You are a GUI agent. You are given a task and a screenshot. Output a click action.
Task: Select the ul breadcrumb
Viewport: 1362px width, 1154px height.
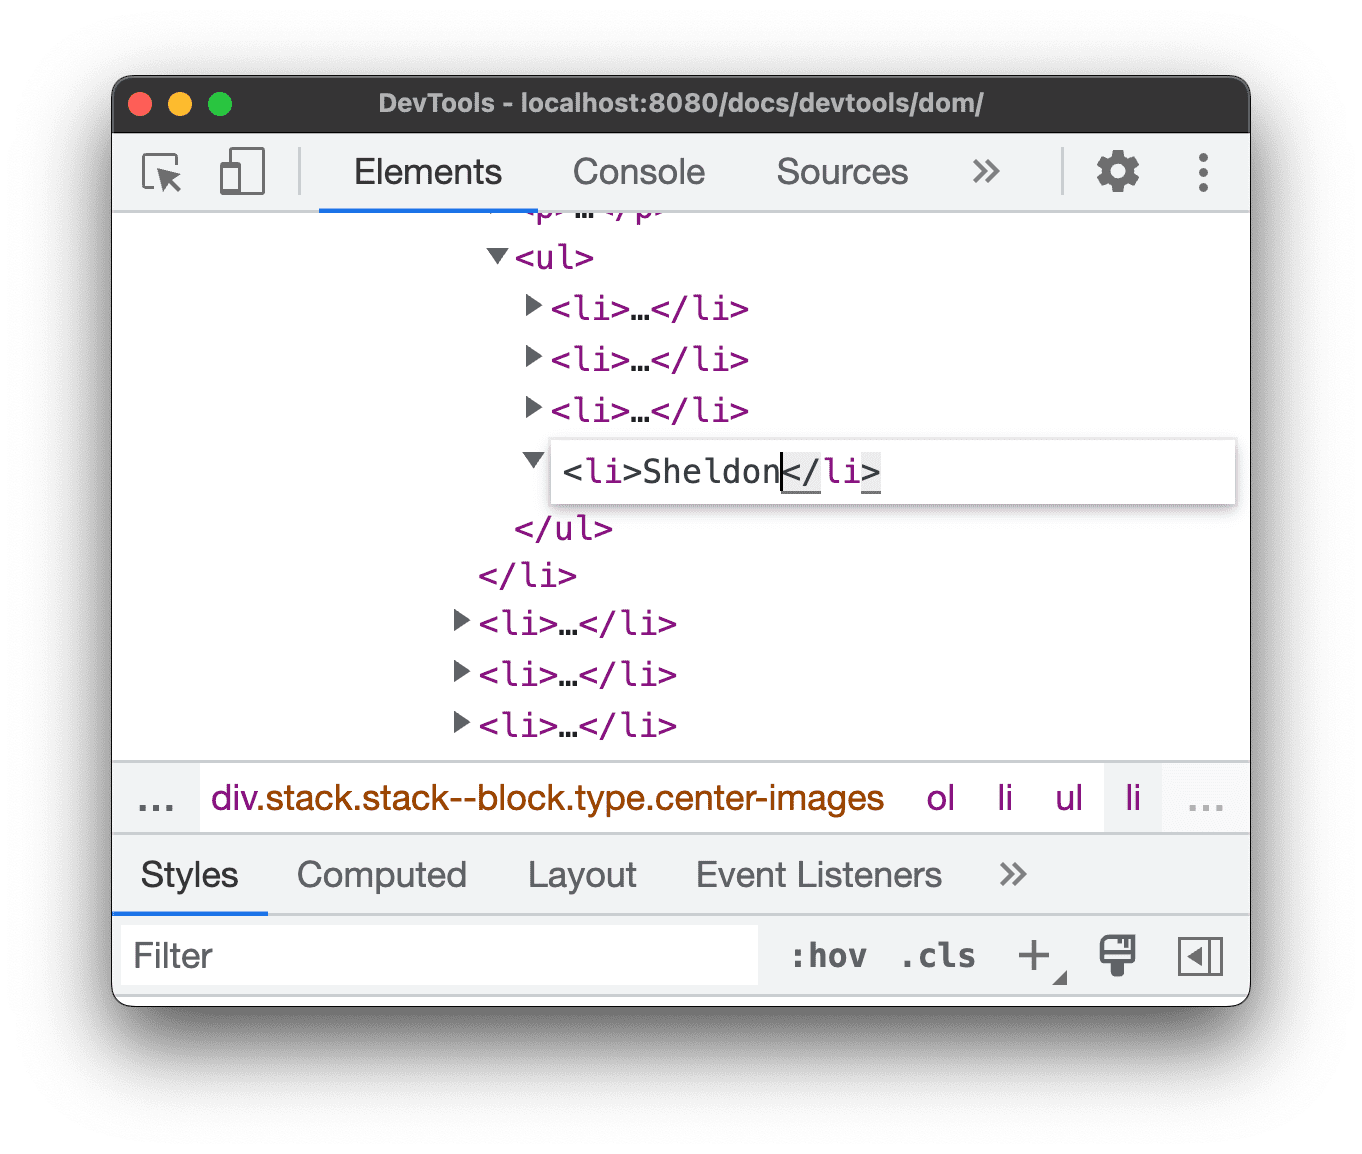(x=1069, y=798)
